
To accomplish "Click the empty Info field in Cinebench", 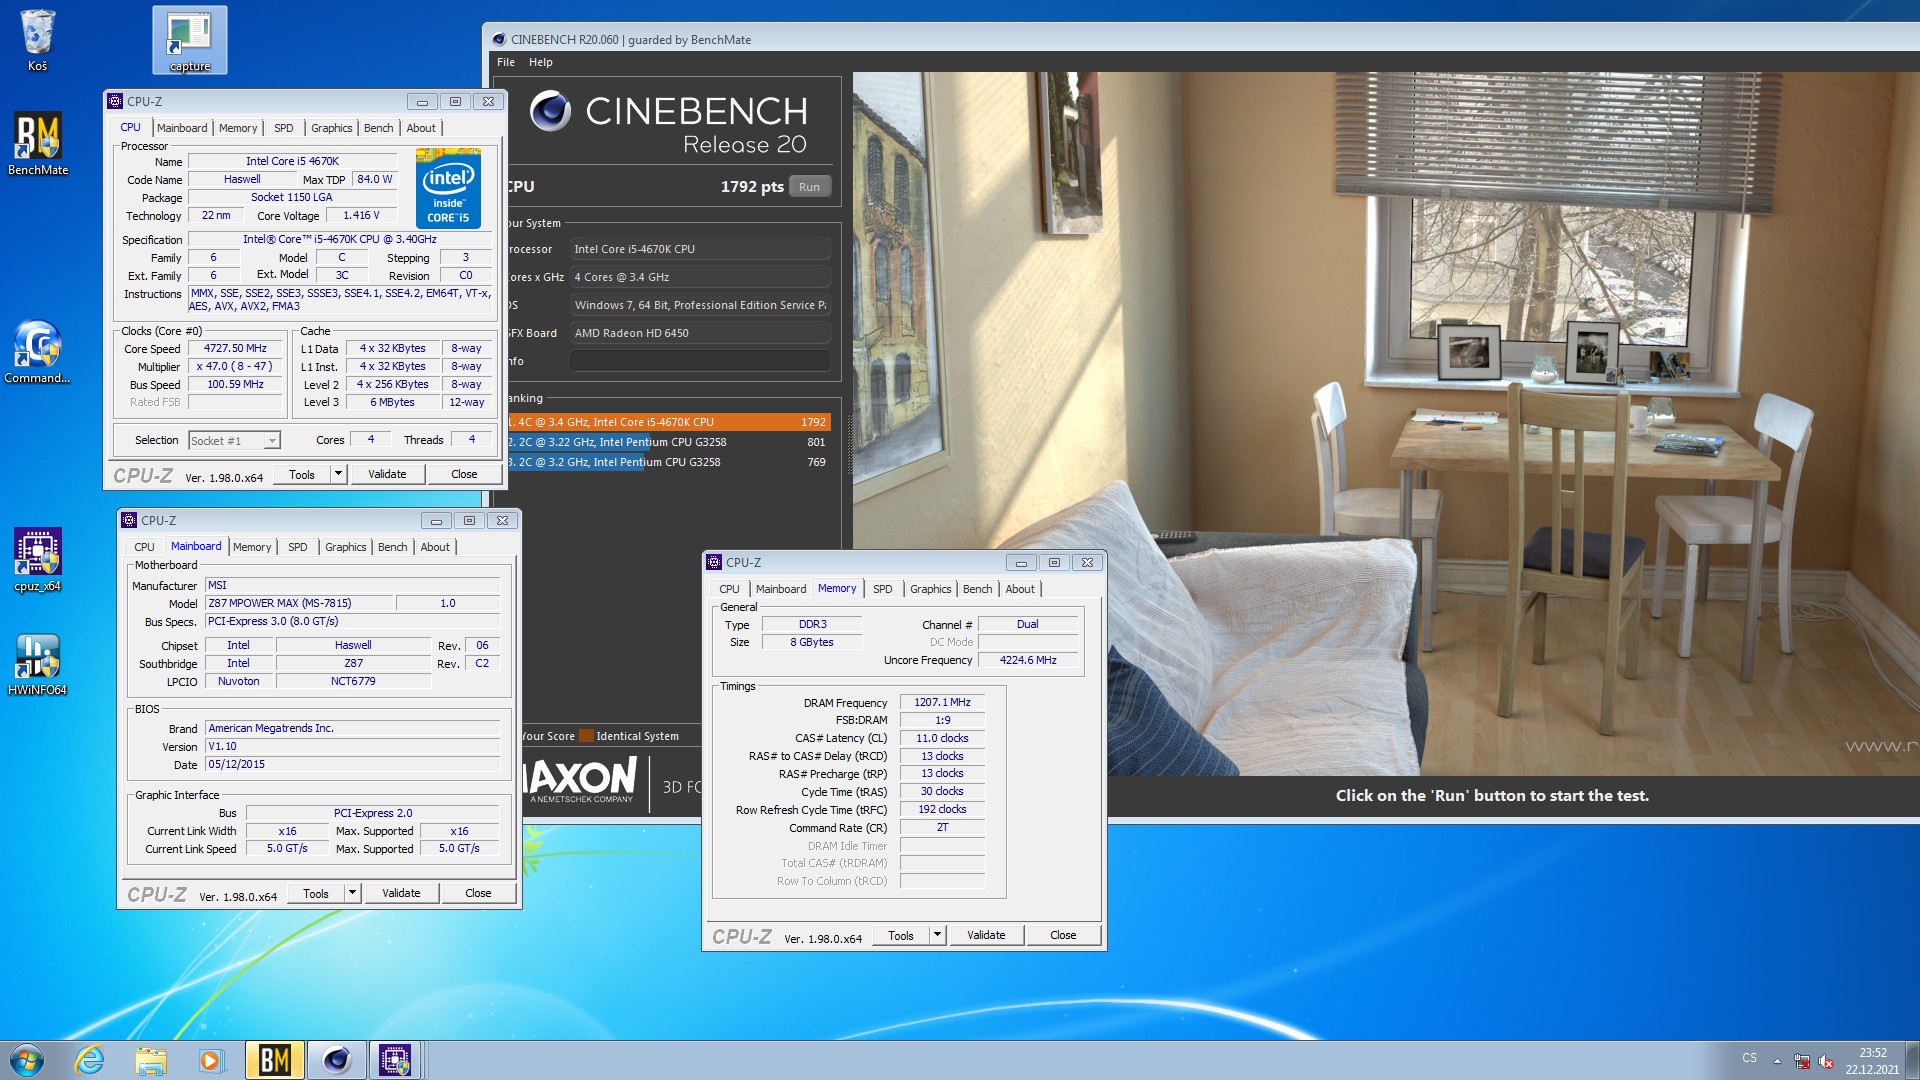I will tap(700, 361).
